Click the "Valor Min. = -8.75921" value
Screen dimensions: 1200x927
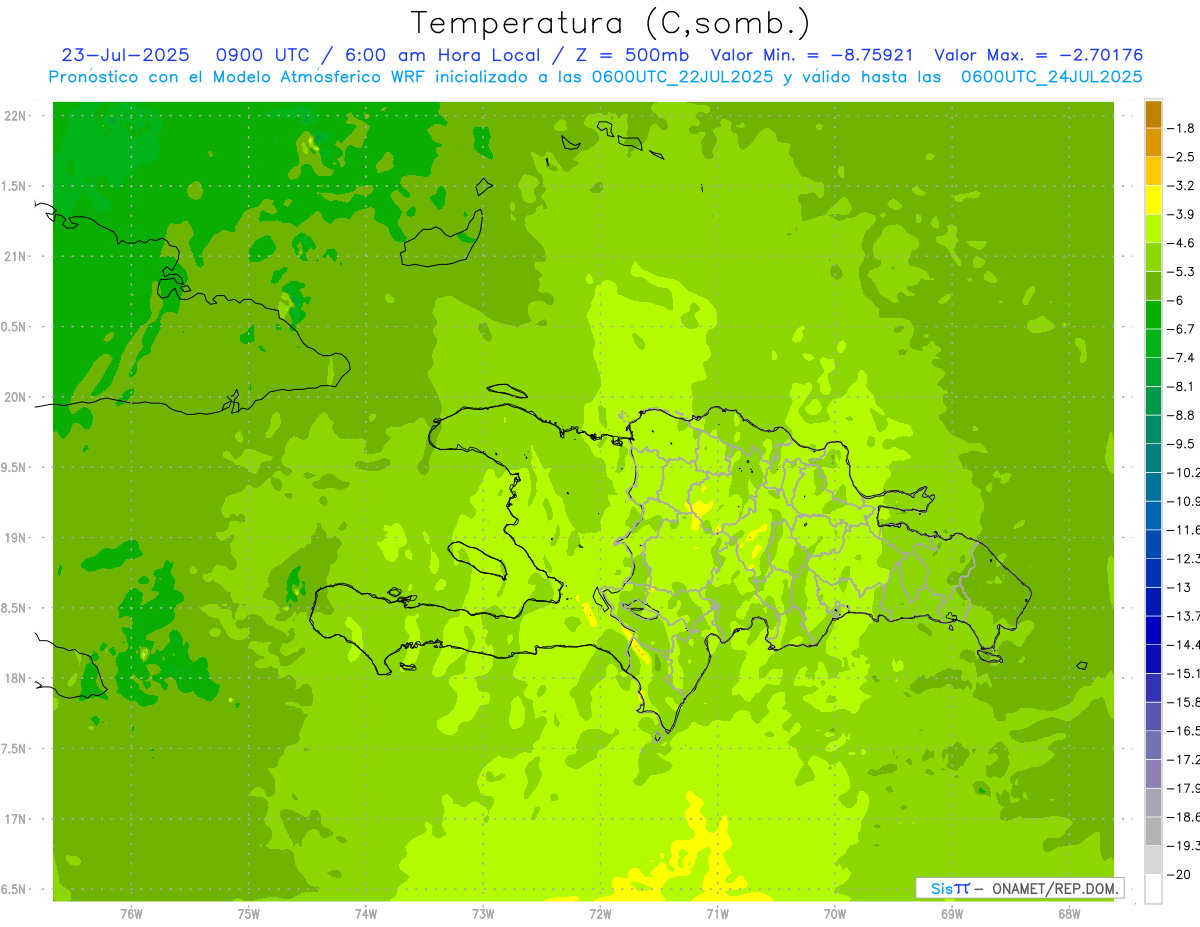click(814, 55)
